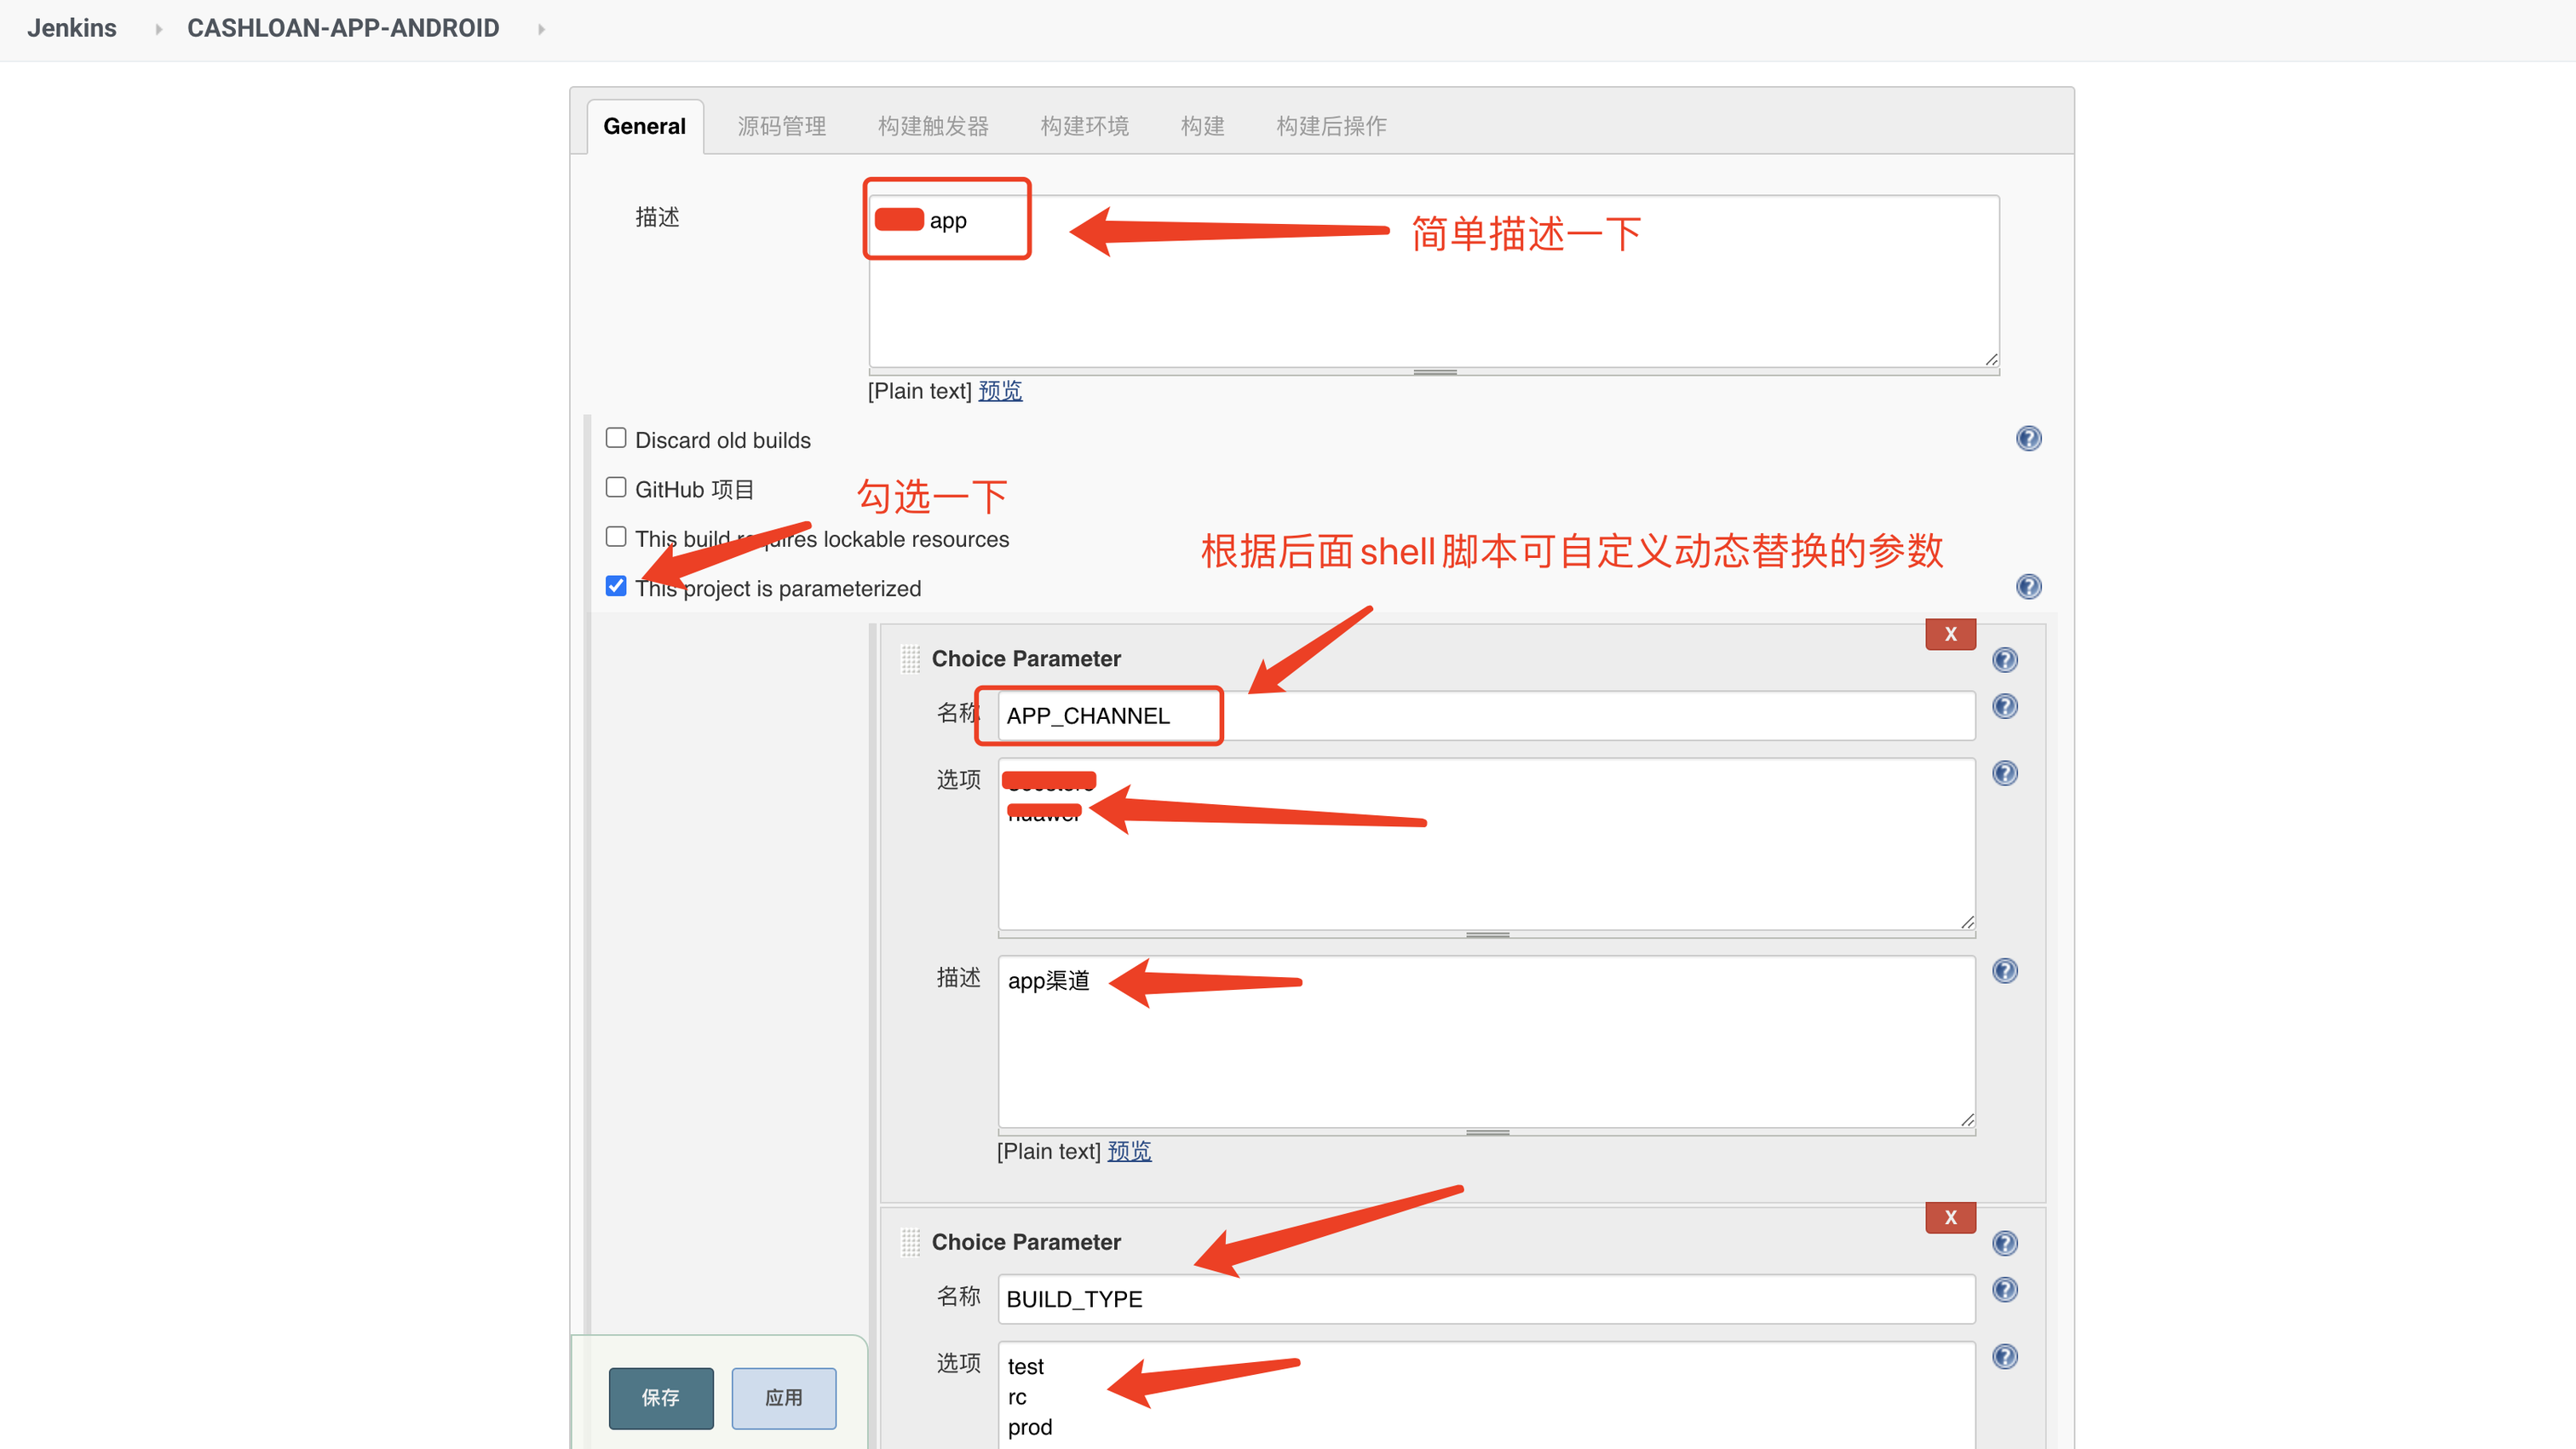Open help for APP_CHANNEL name field
Viewport: 2576px width, 1449px height.
[x=2004, y=707]
